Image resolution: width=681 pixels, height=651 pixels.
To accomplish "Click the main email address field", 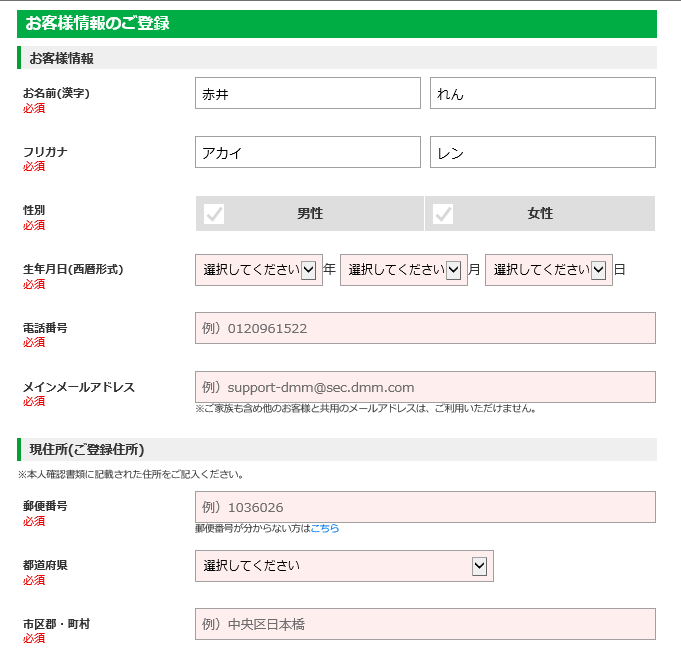I will click(425, 387).
